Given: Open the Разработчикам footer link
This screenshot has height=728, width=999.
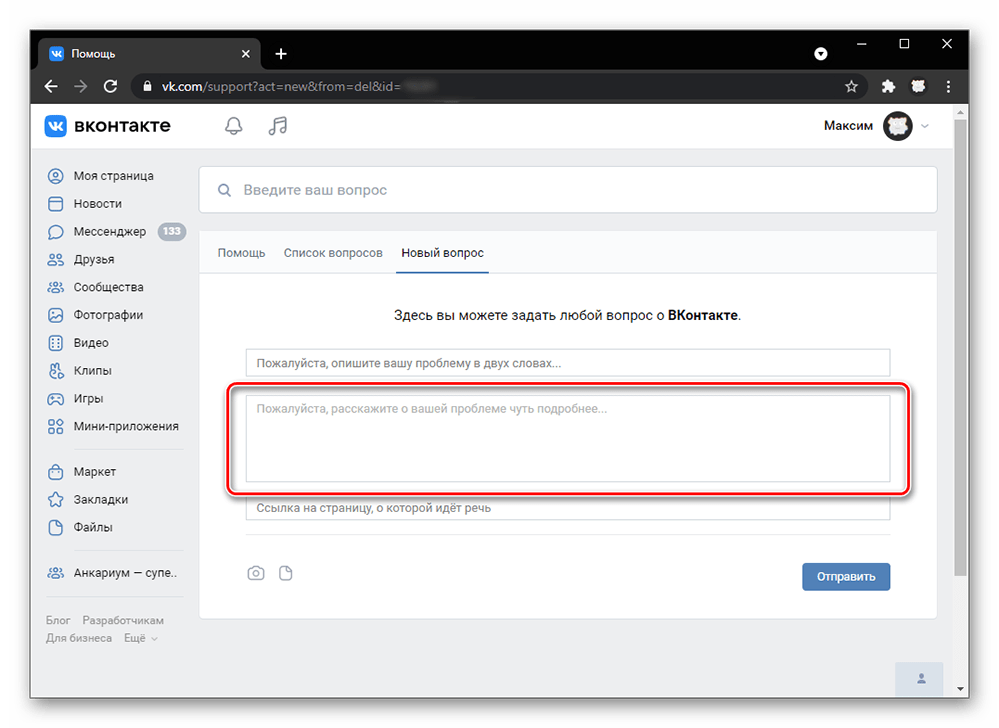Looking at the screenshot, I should pyautogui.click(x=123, y=620).
